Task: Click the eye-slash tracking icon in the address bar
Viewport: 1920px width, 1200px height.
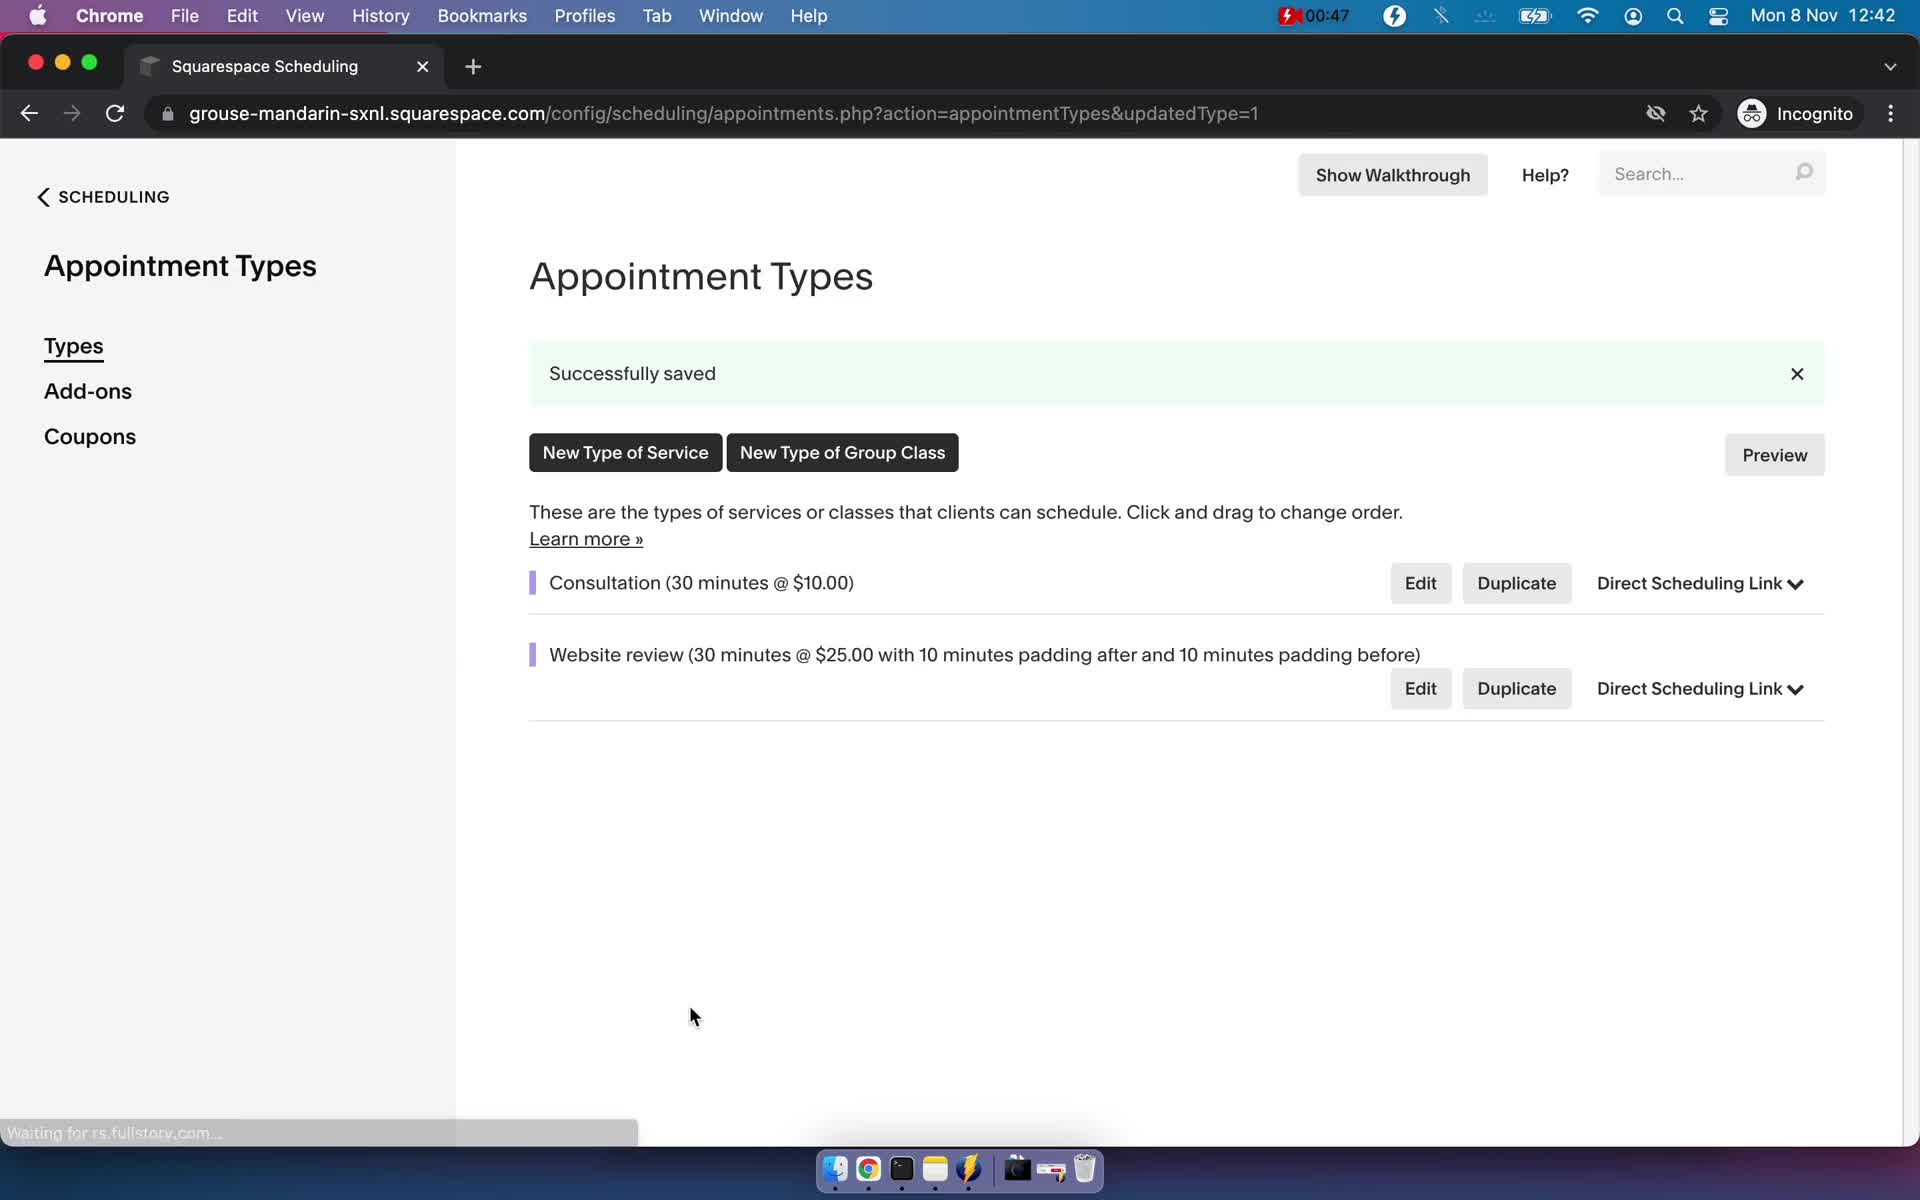Action: point(1656,114)
